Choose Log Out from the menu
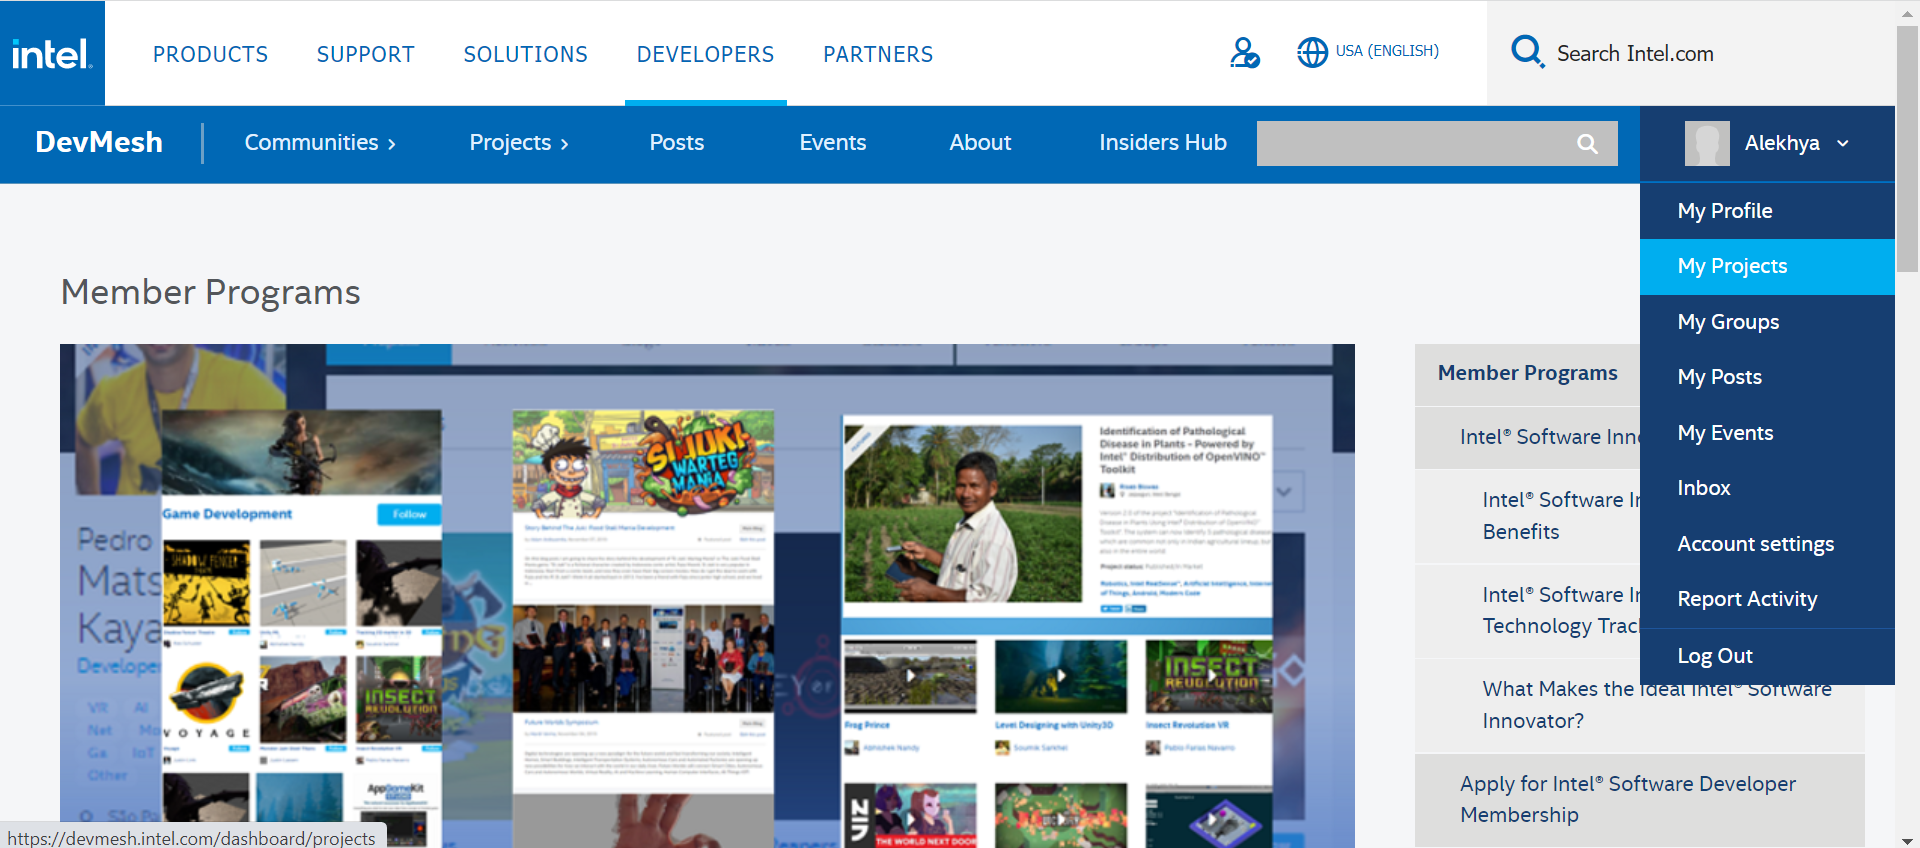This screenshot has width=1920, height=848. click(x=1714, y=656)
